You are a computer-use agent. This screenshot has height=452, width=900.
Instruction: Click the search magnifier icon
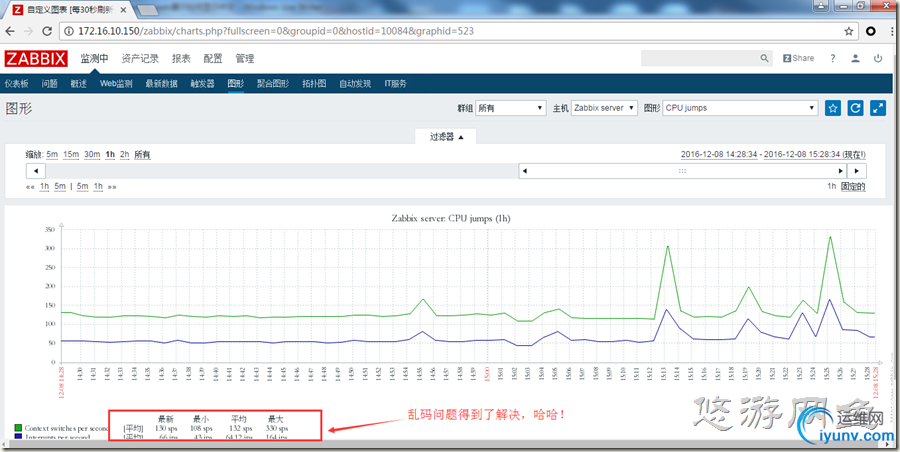coord(764,58)
